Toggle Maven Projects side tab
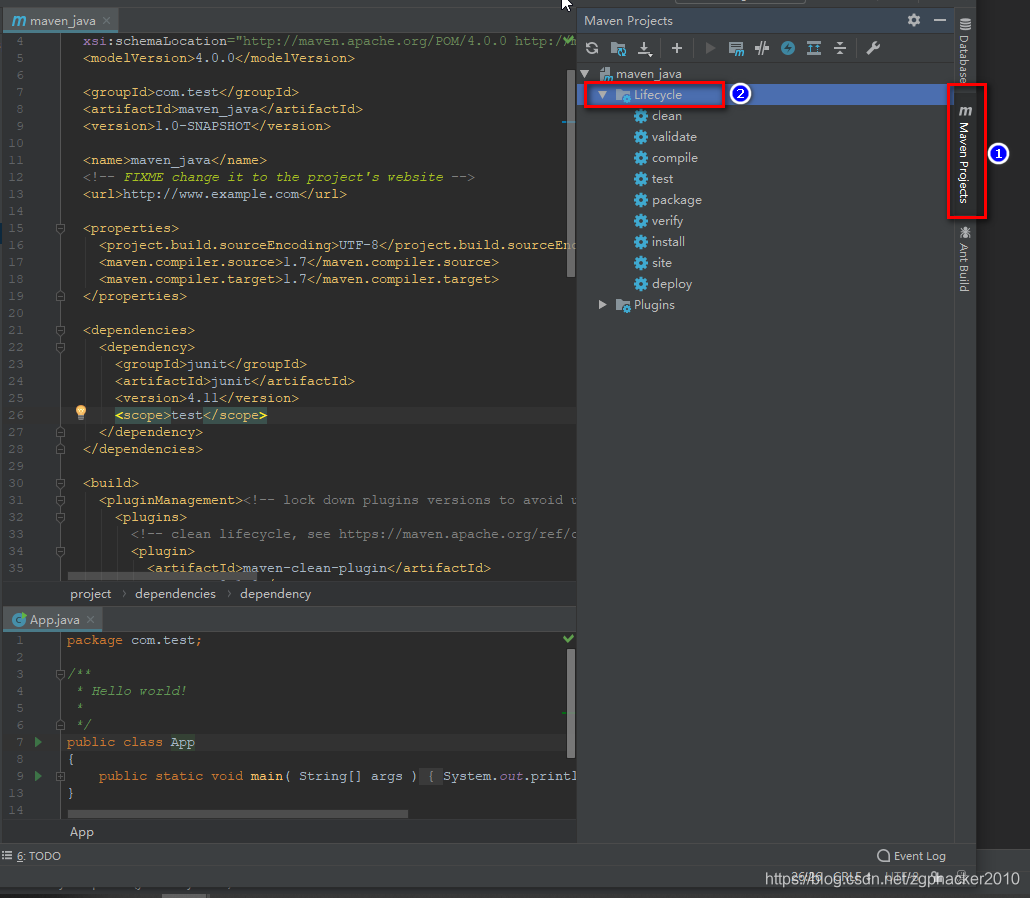The image size is (1030, 898). coord(964,154)
